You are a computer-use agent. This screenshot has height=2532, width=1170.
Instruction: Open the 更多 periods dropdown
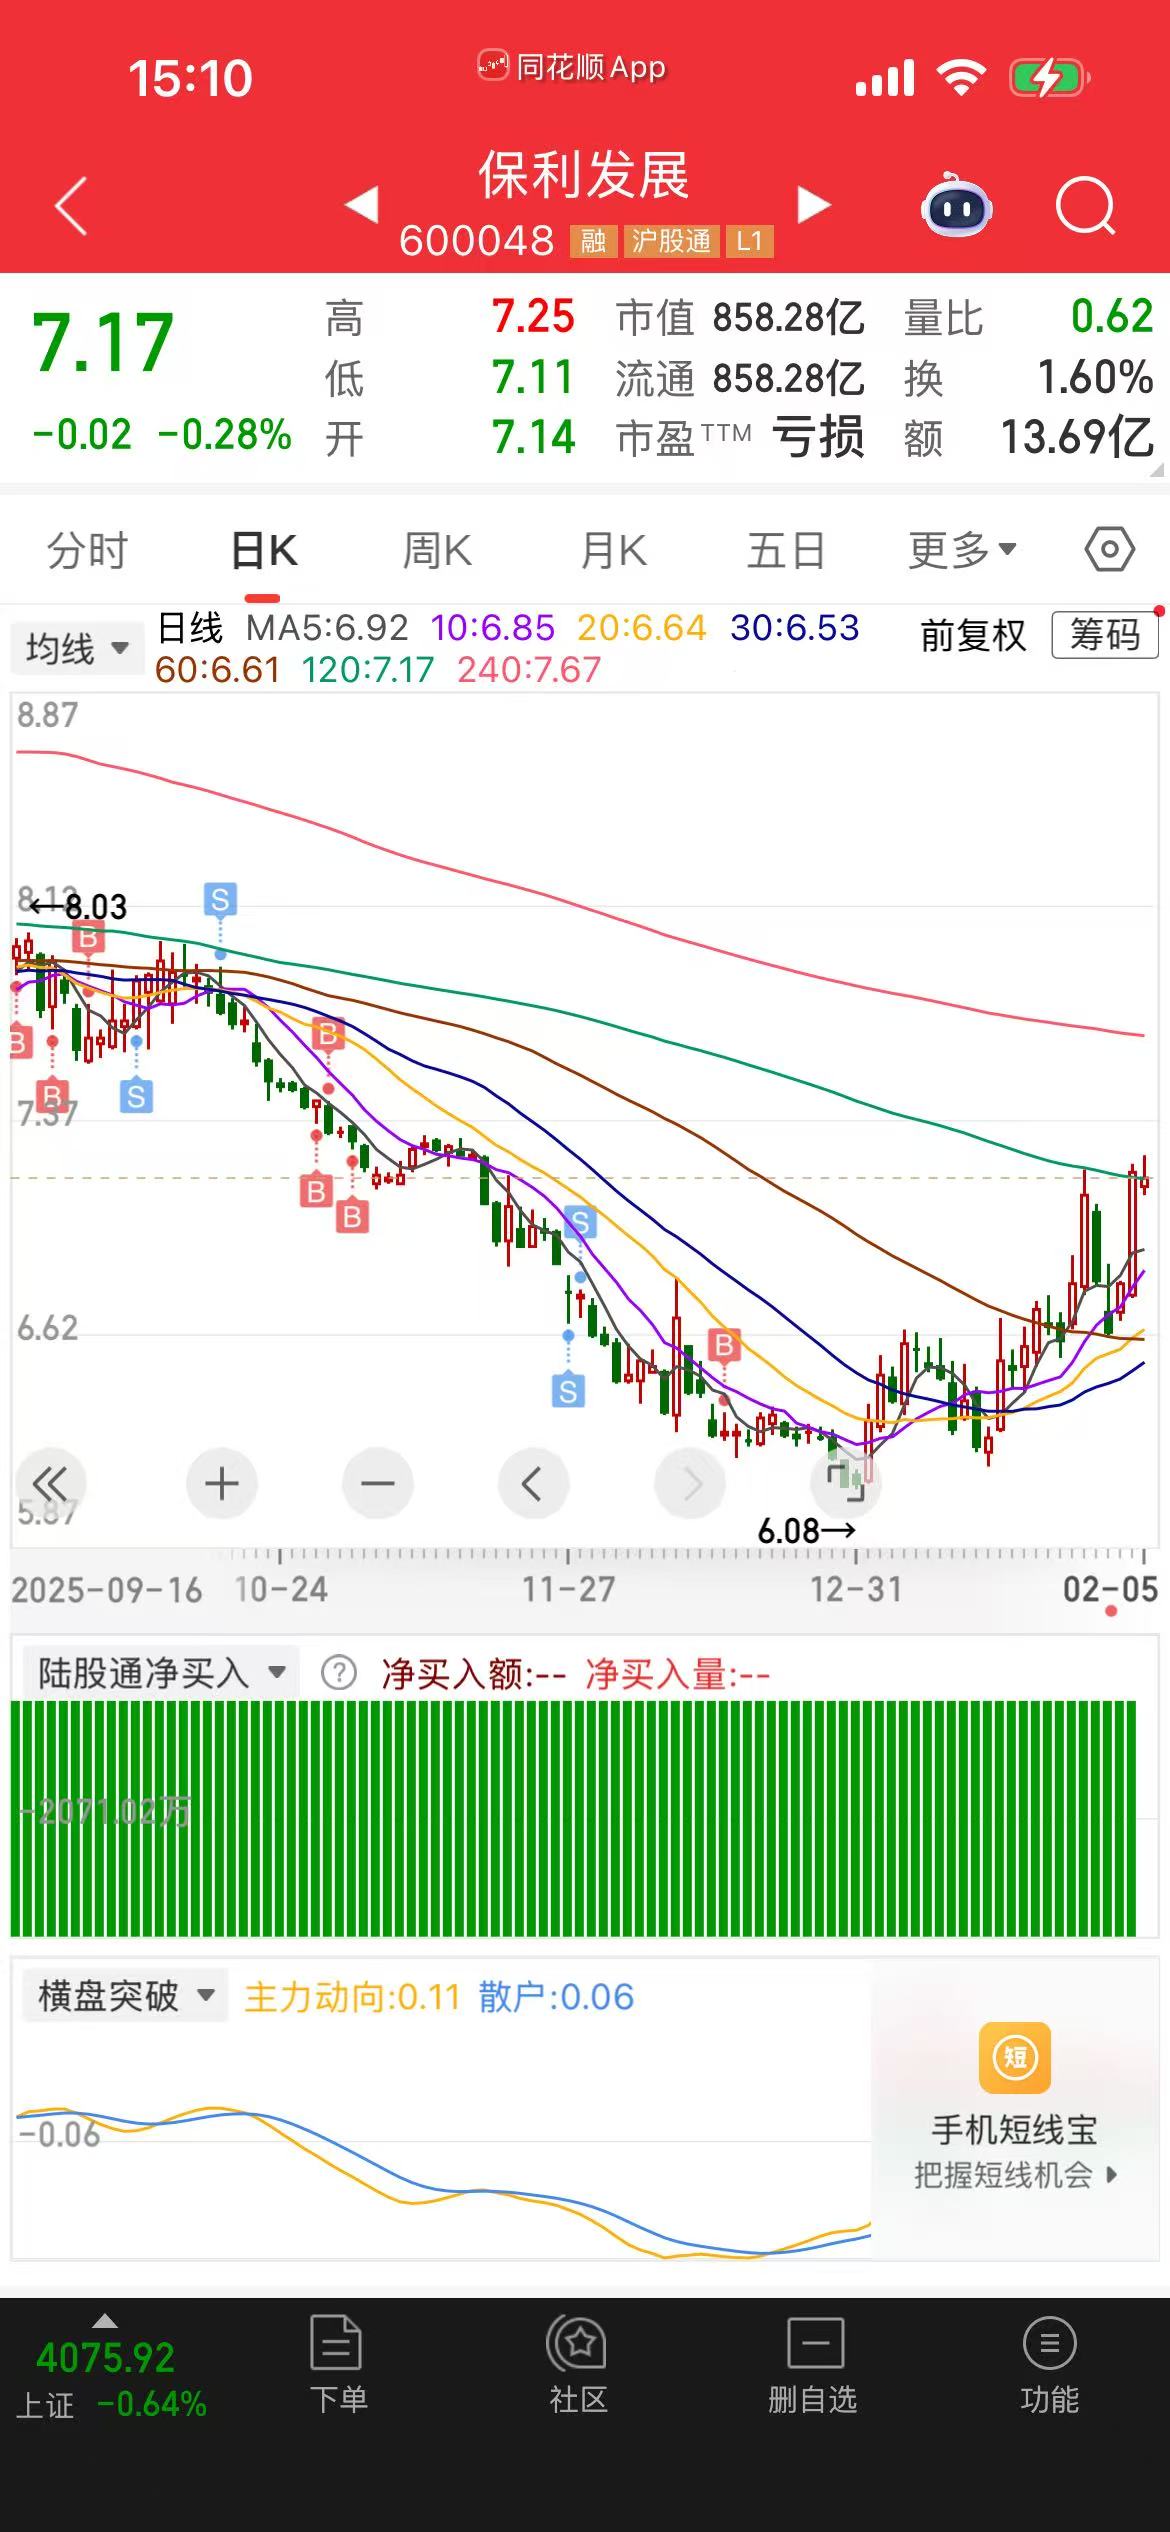pyautogui.click(x=962, y=550)
